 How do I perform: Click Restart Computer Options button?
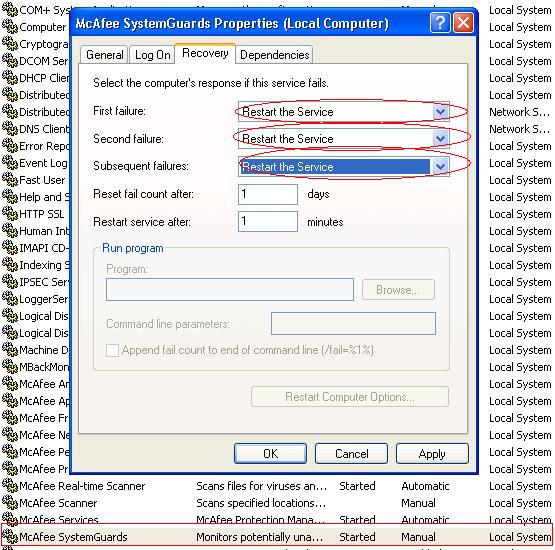tap(350, 397)
